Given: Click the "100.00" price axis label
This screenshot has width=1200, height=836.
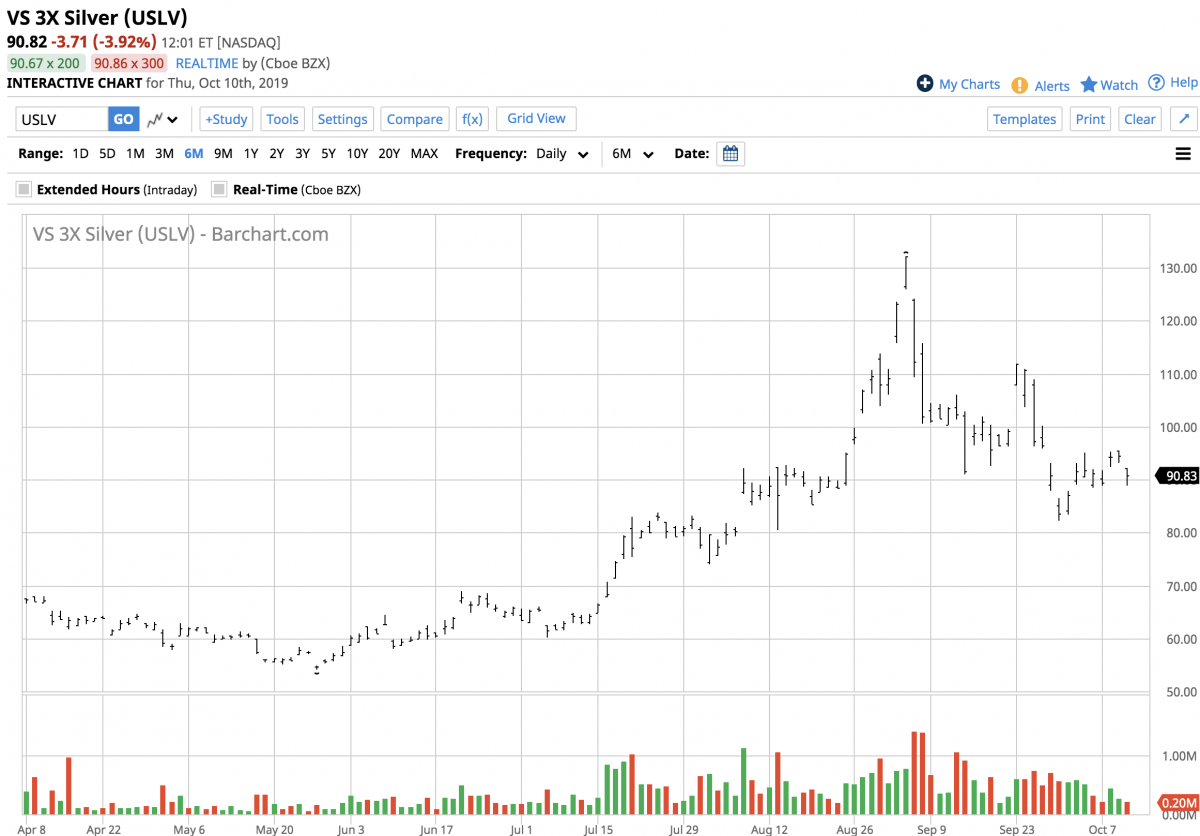Looking at the screenshot, I should [1178, 427].
